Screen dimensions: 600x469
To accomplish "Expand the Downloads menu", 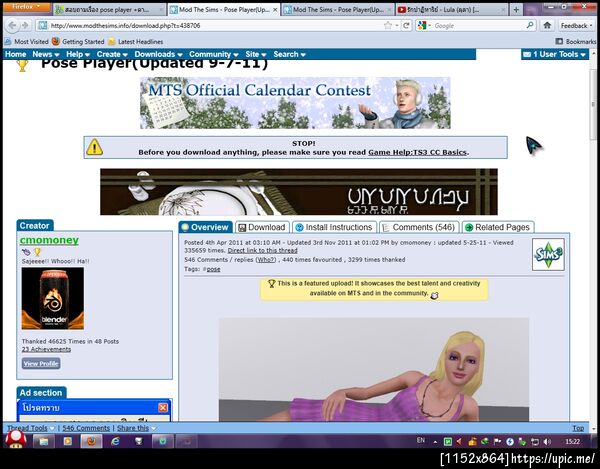I will [158, 54].
